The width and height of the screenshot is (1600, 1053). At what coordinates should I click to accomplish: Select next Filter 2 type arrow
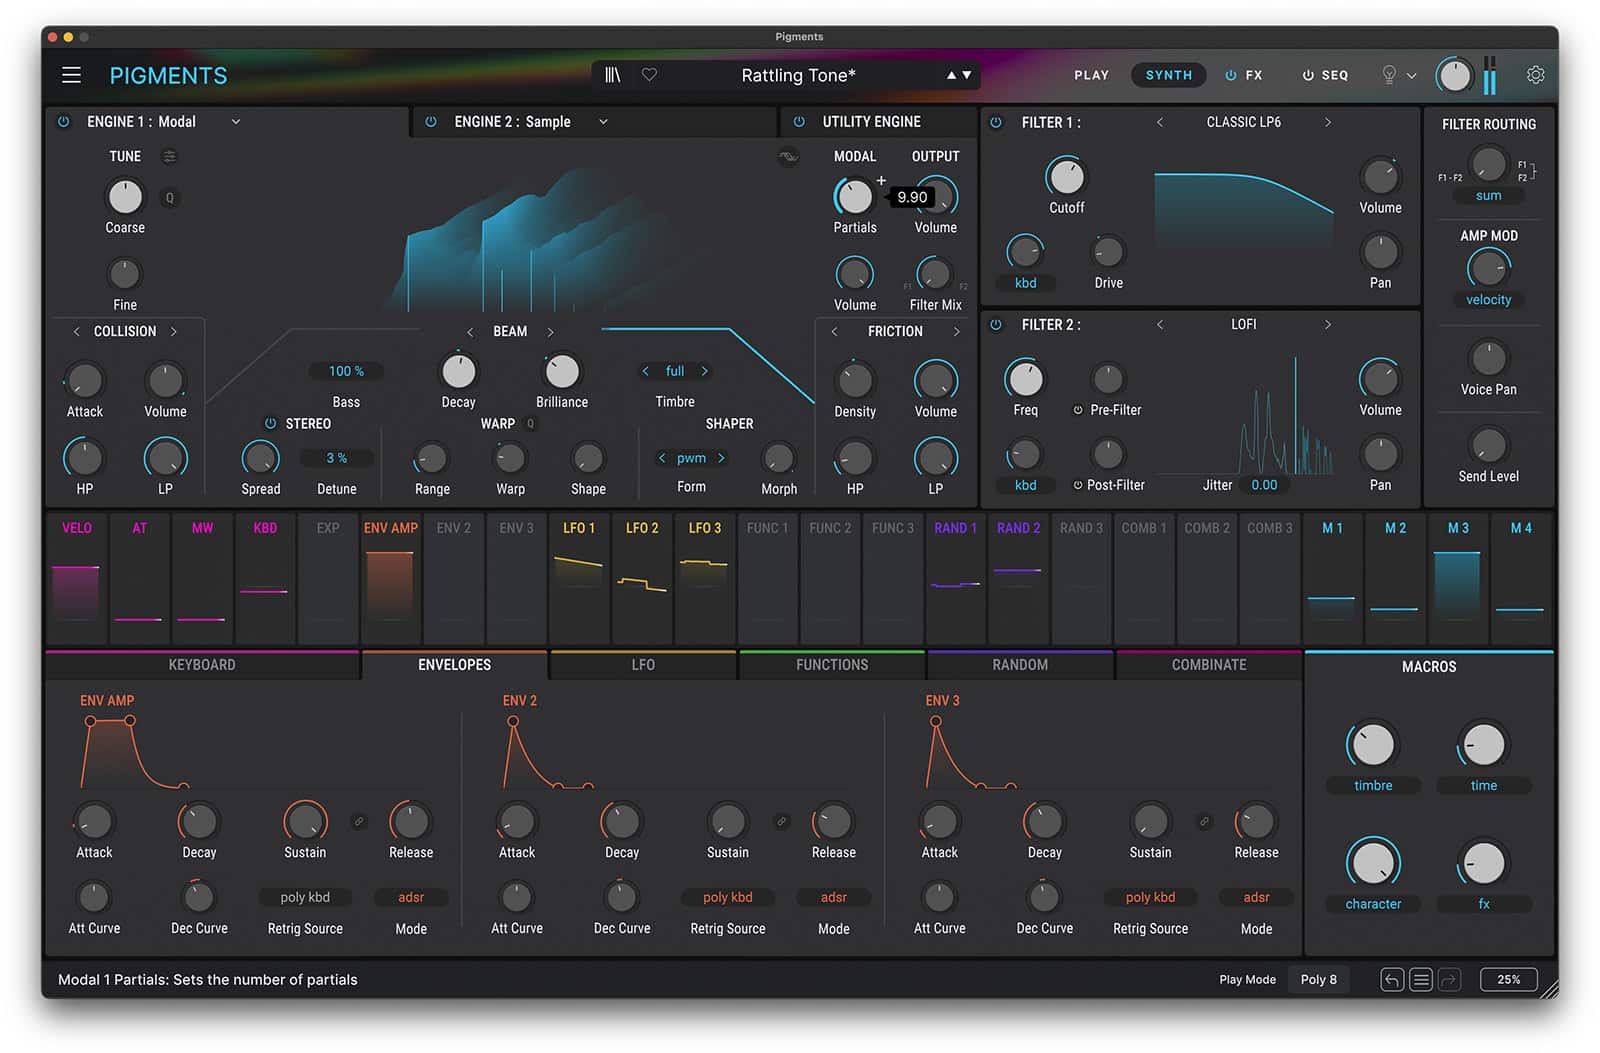point(1328,324)
